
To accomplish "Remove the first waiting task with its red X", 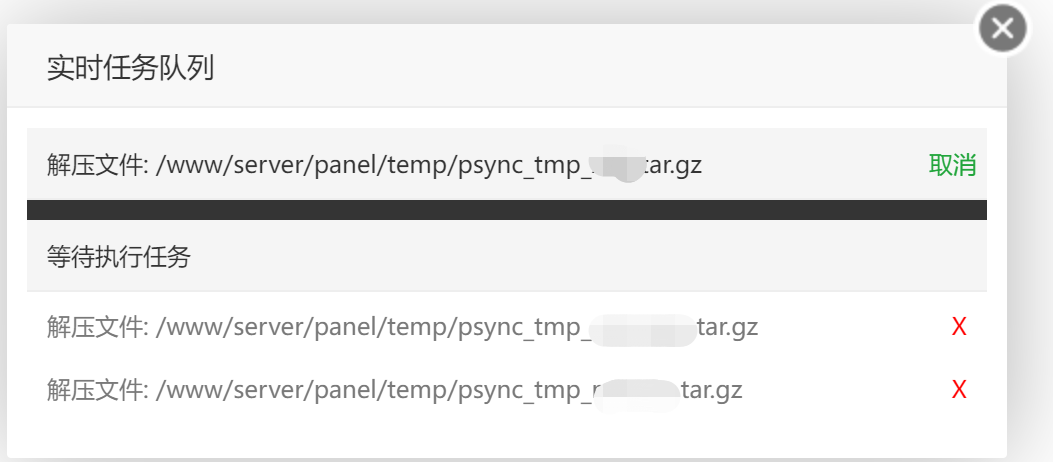I will tap(959, 327).
